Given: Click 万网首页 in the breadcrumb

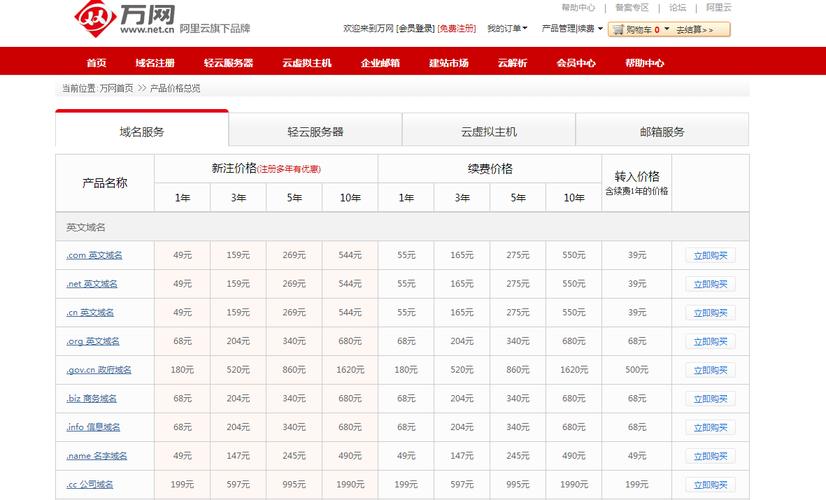Looking at the screenshot, I should [x=116, y=88].
